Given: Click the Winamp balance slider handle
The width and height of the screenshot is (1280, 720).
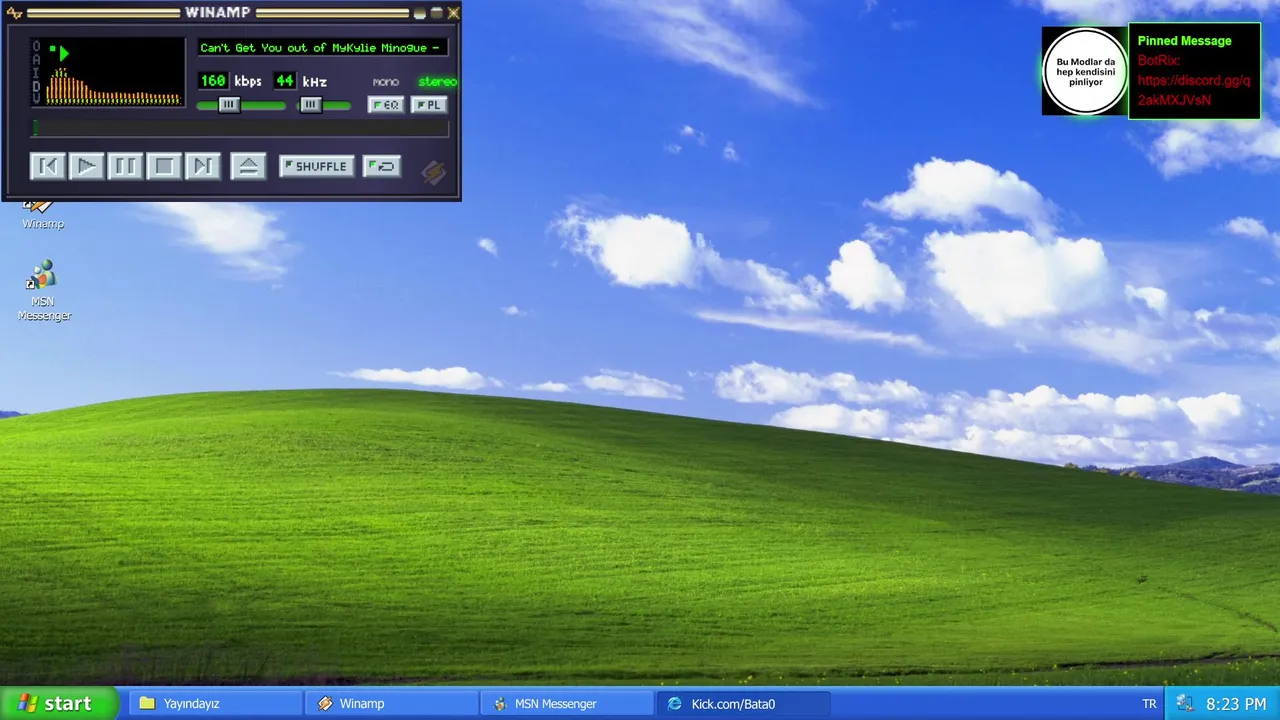Looking at the screenshot, I should (x=311, y=104).
